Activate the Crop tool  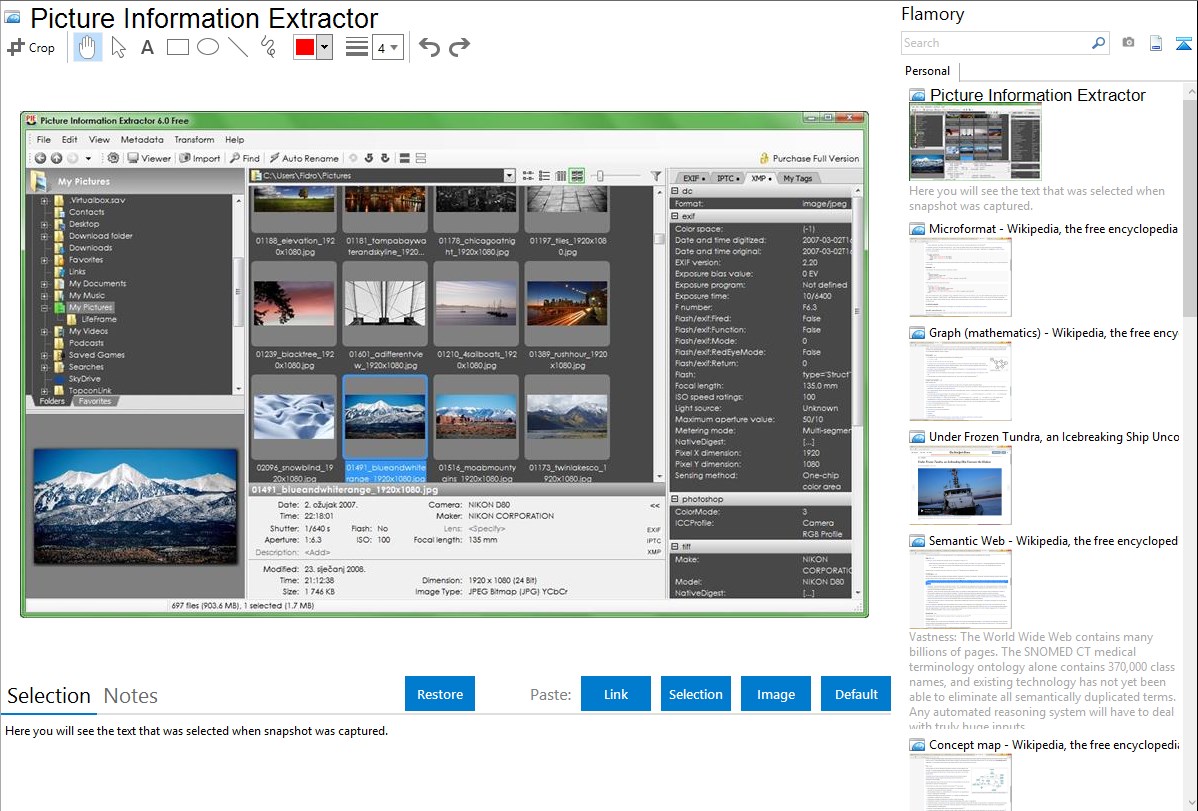(31, 47)
